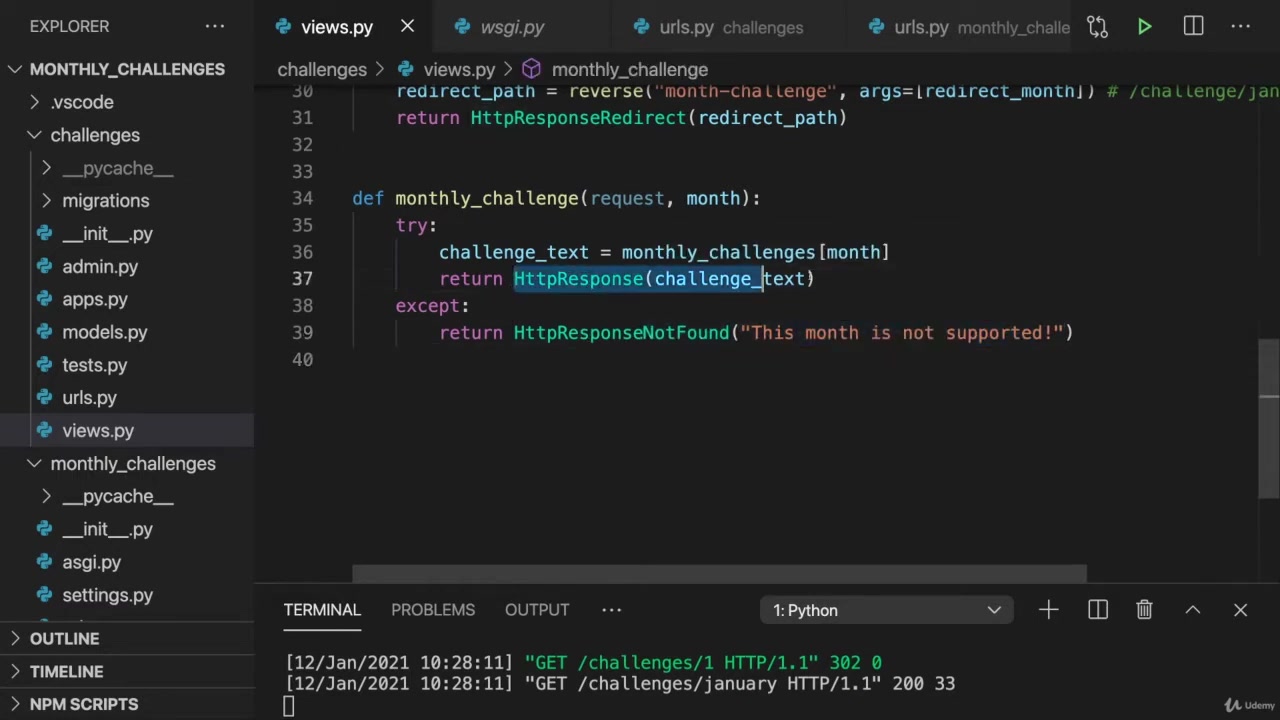Image resolution: width=1280 pixels, height=720 pixels.
Task: Add a new terminal with plus icon
Action: 1048,610
